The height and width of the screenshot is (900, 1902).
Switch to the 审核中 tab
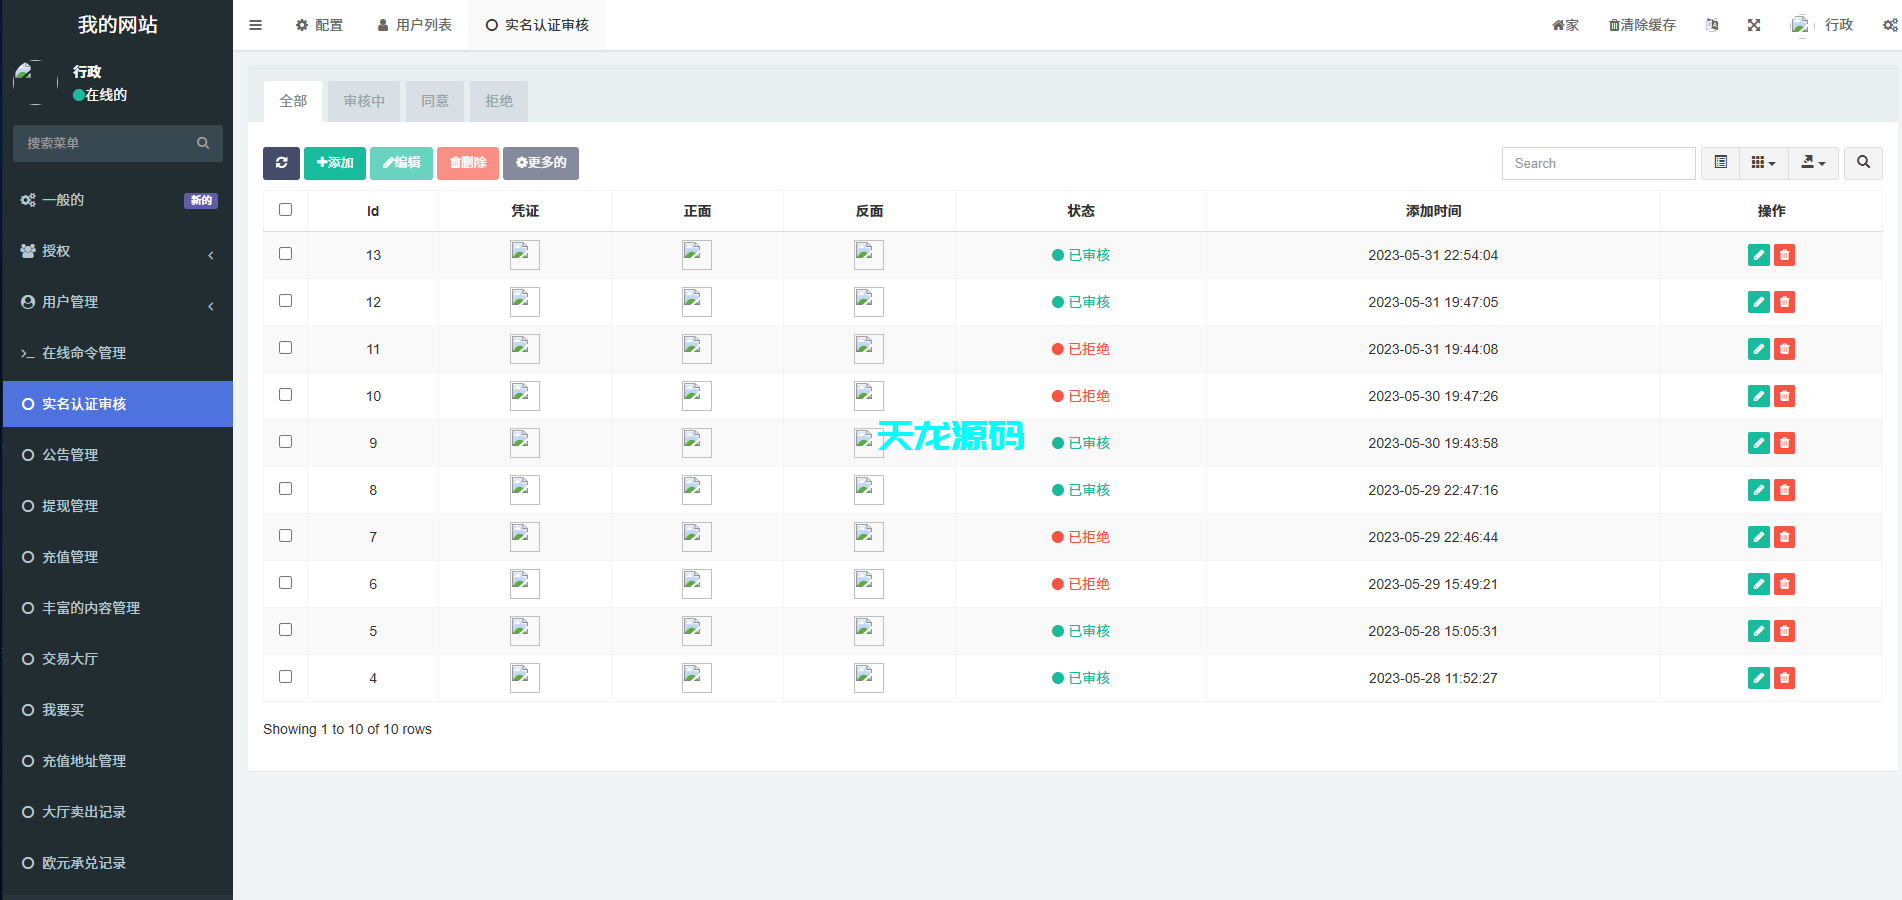click(363, 100)
